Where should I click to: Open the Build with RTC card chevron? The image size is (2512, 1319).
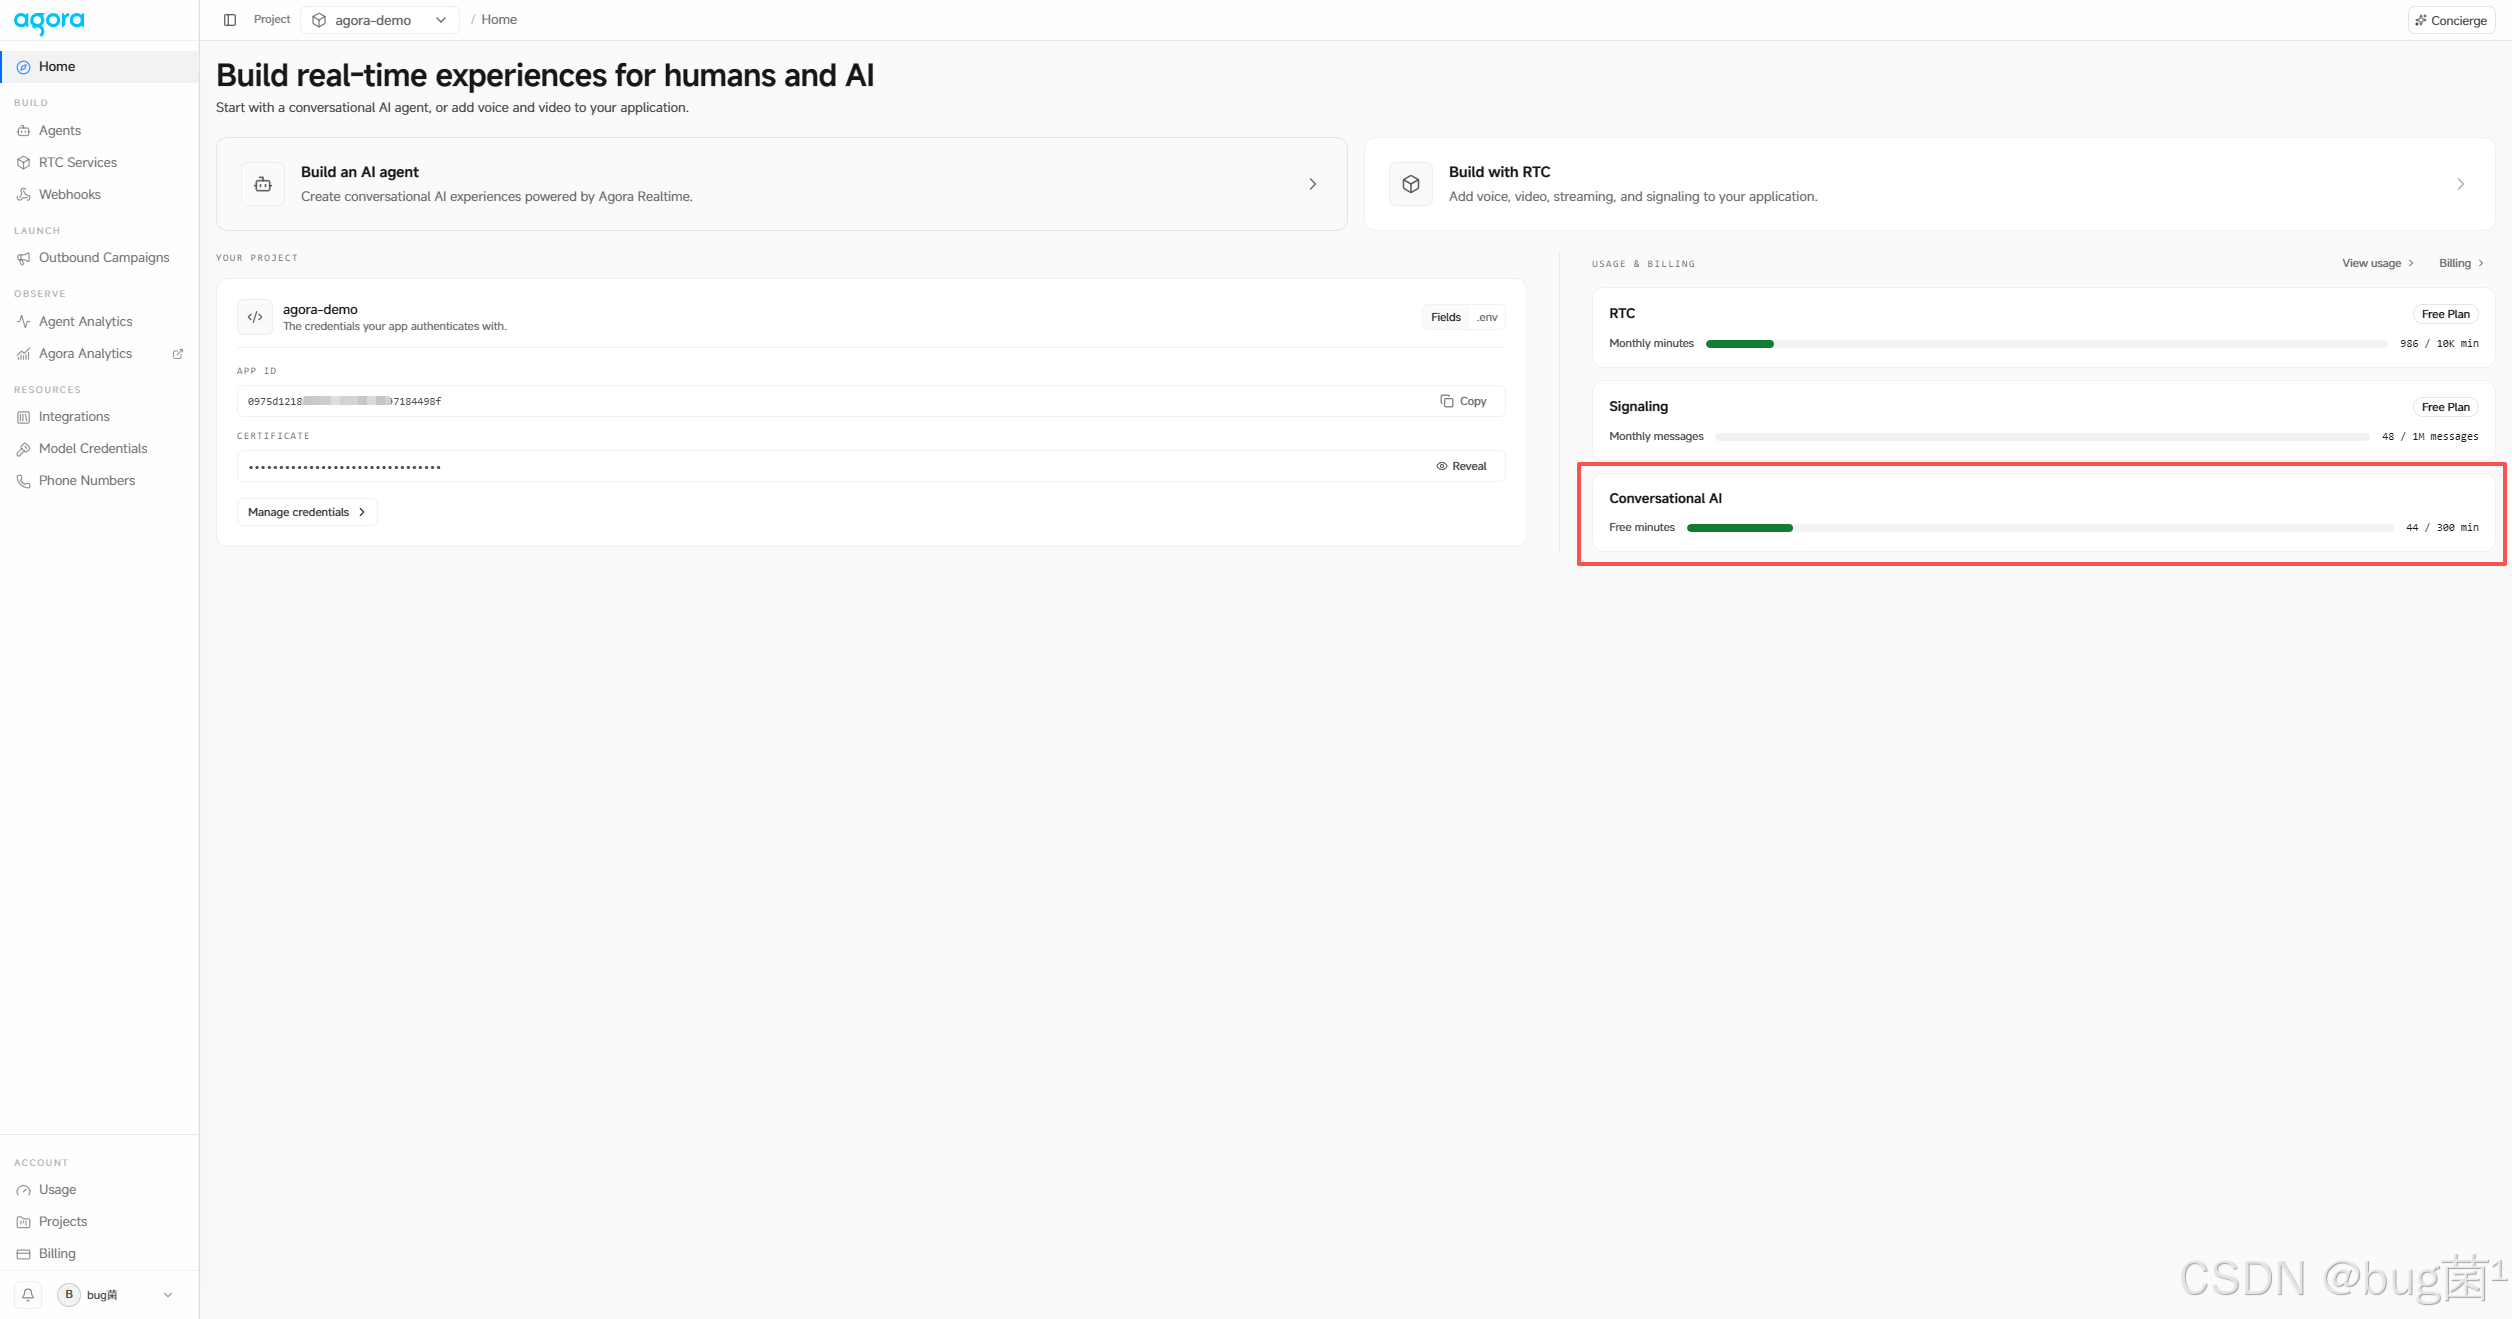click(x=2461, y=184)
